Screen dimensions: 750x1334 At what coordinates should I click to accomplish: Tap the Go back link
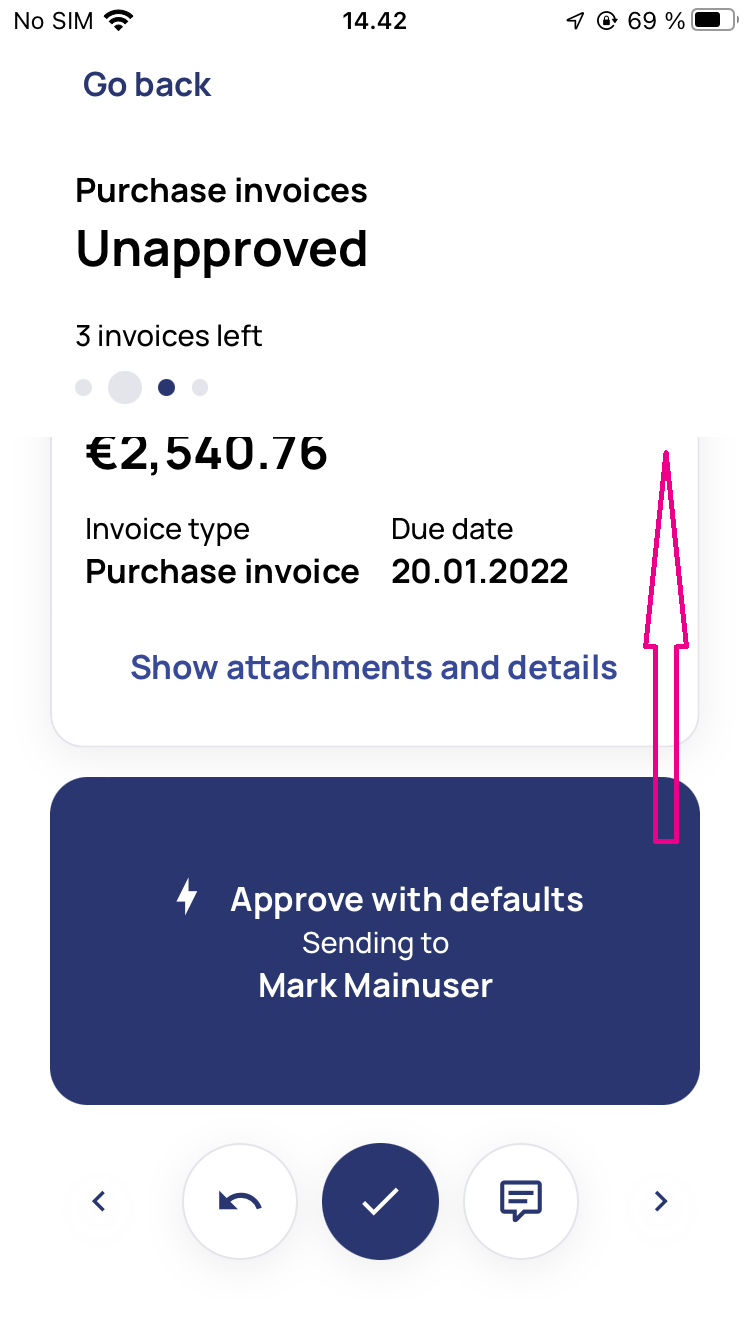coord(147,85)
